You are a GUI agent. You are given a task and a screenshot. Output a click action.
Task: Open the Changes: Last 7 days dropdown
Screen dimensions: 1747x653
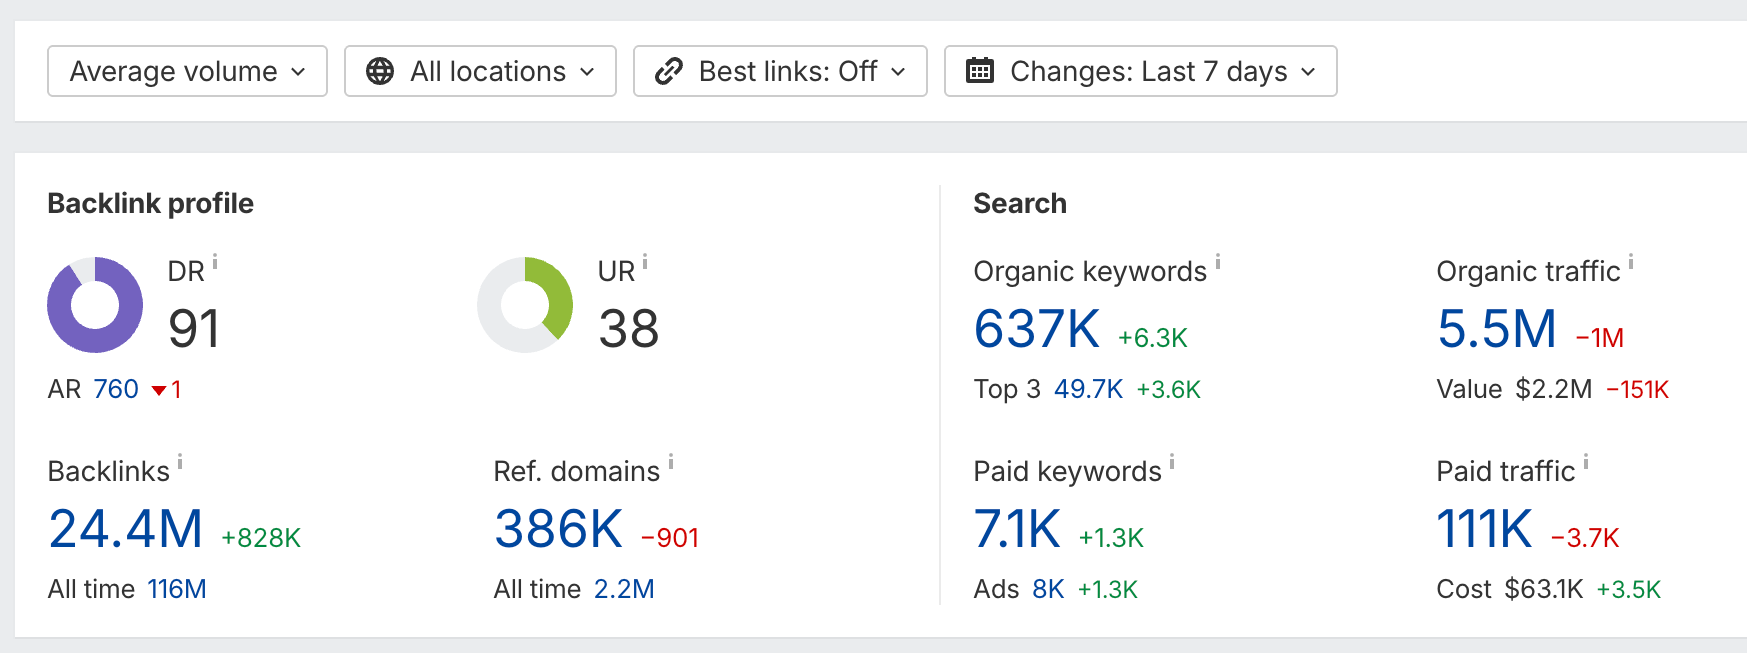(x=1140, y=71)
